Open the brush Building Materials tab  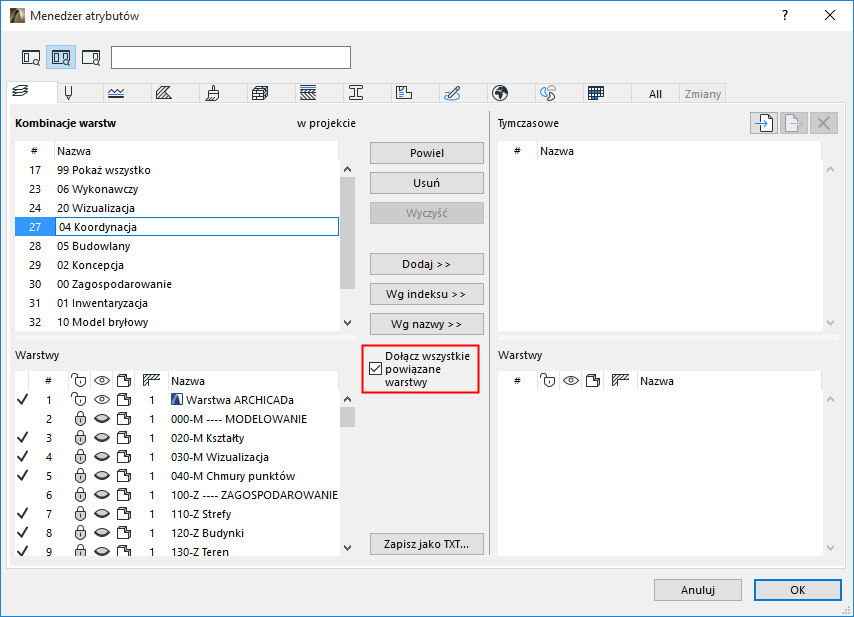[212, 93]
